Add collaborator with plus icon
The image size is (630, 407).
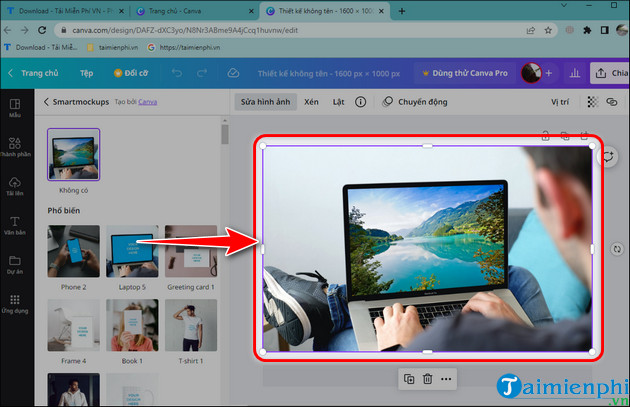pos(548,73)
